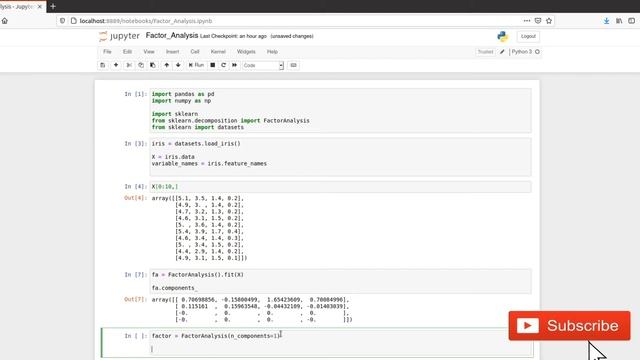Image resolution: width=640 pixels, height=360 pixels.
Task: Close the Jupyter browser tab
Action: pyautogui.click(x=40, y=7)
